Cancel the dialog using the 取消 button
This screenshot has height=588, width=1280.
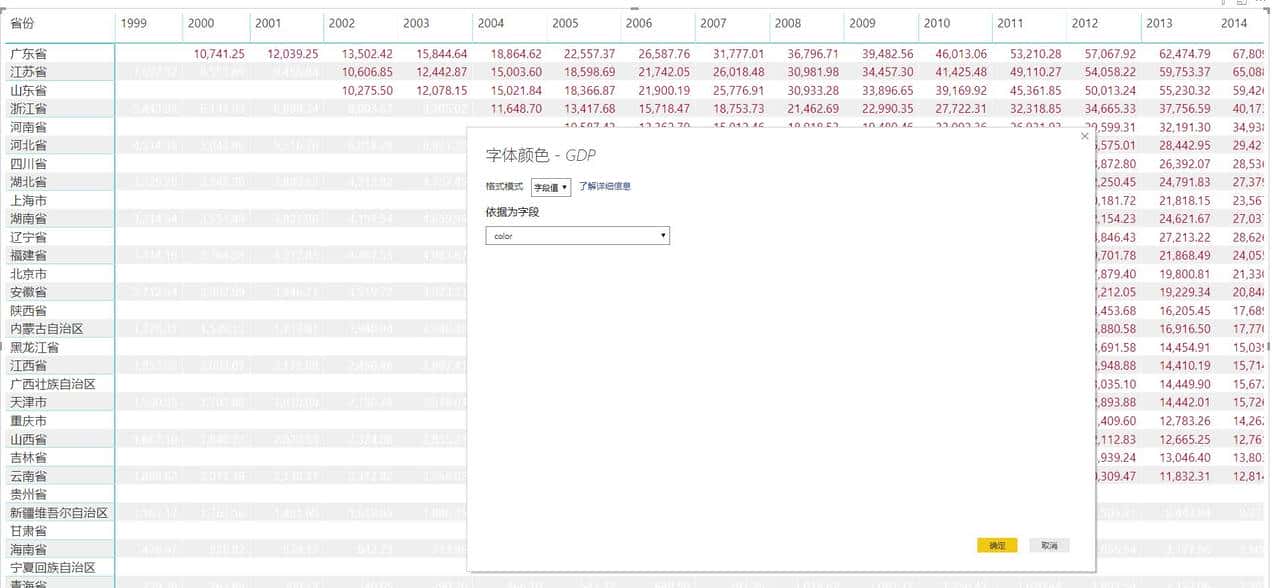(1048, 545)
